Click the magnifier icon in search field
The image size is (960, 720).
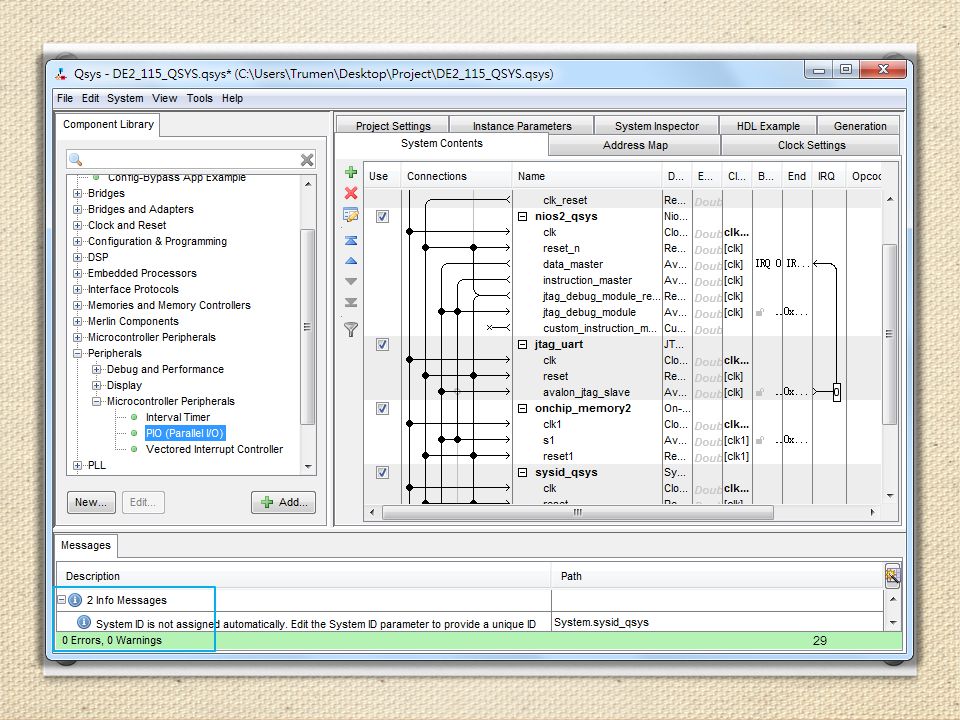(x=75, y=160)
